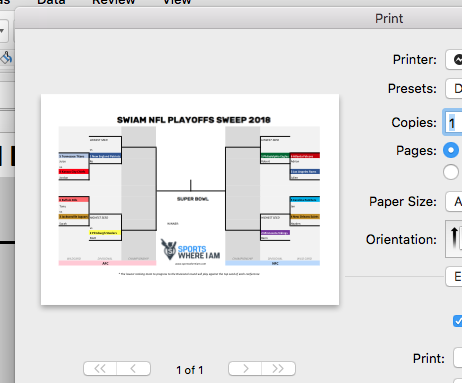
Task: Open the Data ribbon tab
Action: 51,2
